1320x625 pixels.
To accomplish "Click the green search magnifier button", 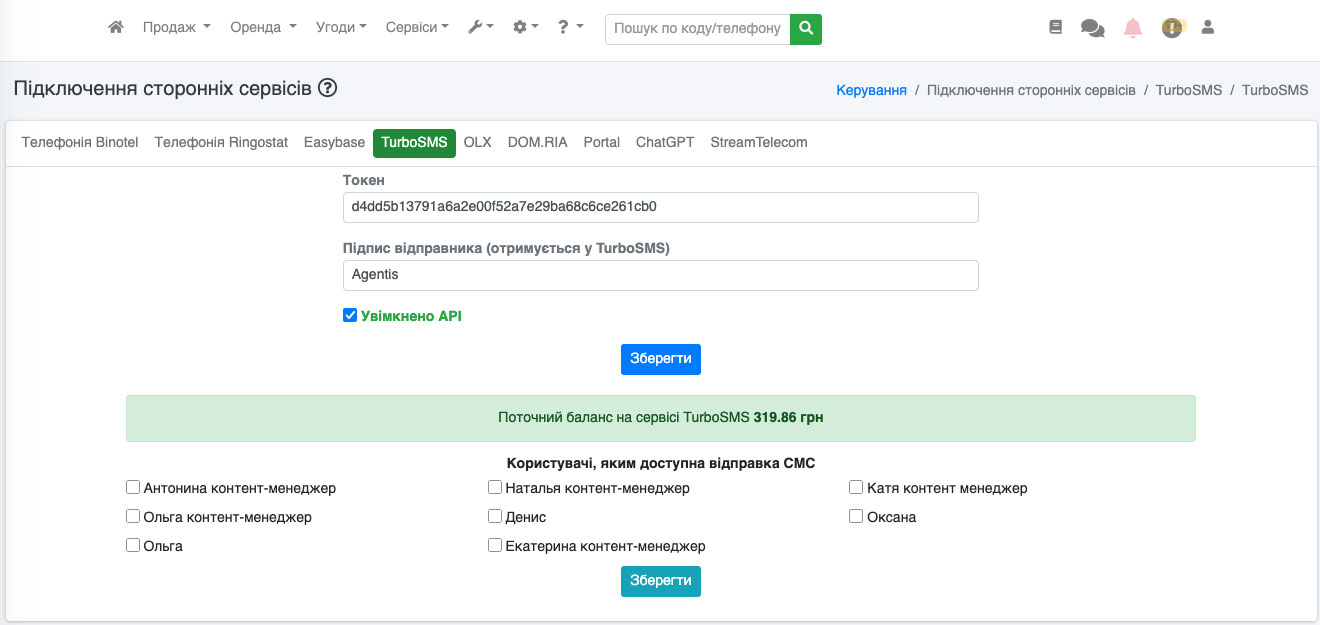I will pyautogui.click(x=805, y=29).
